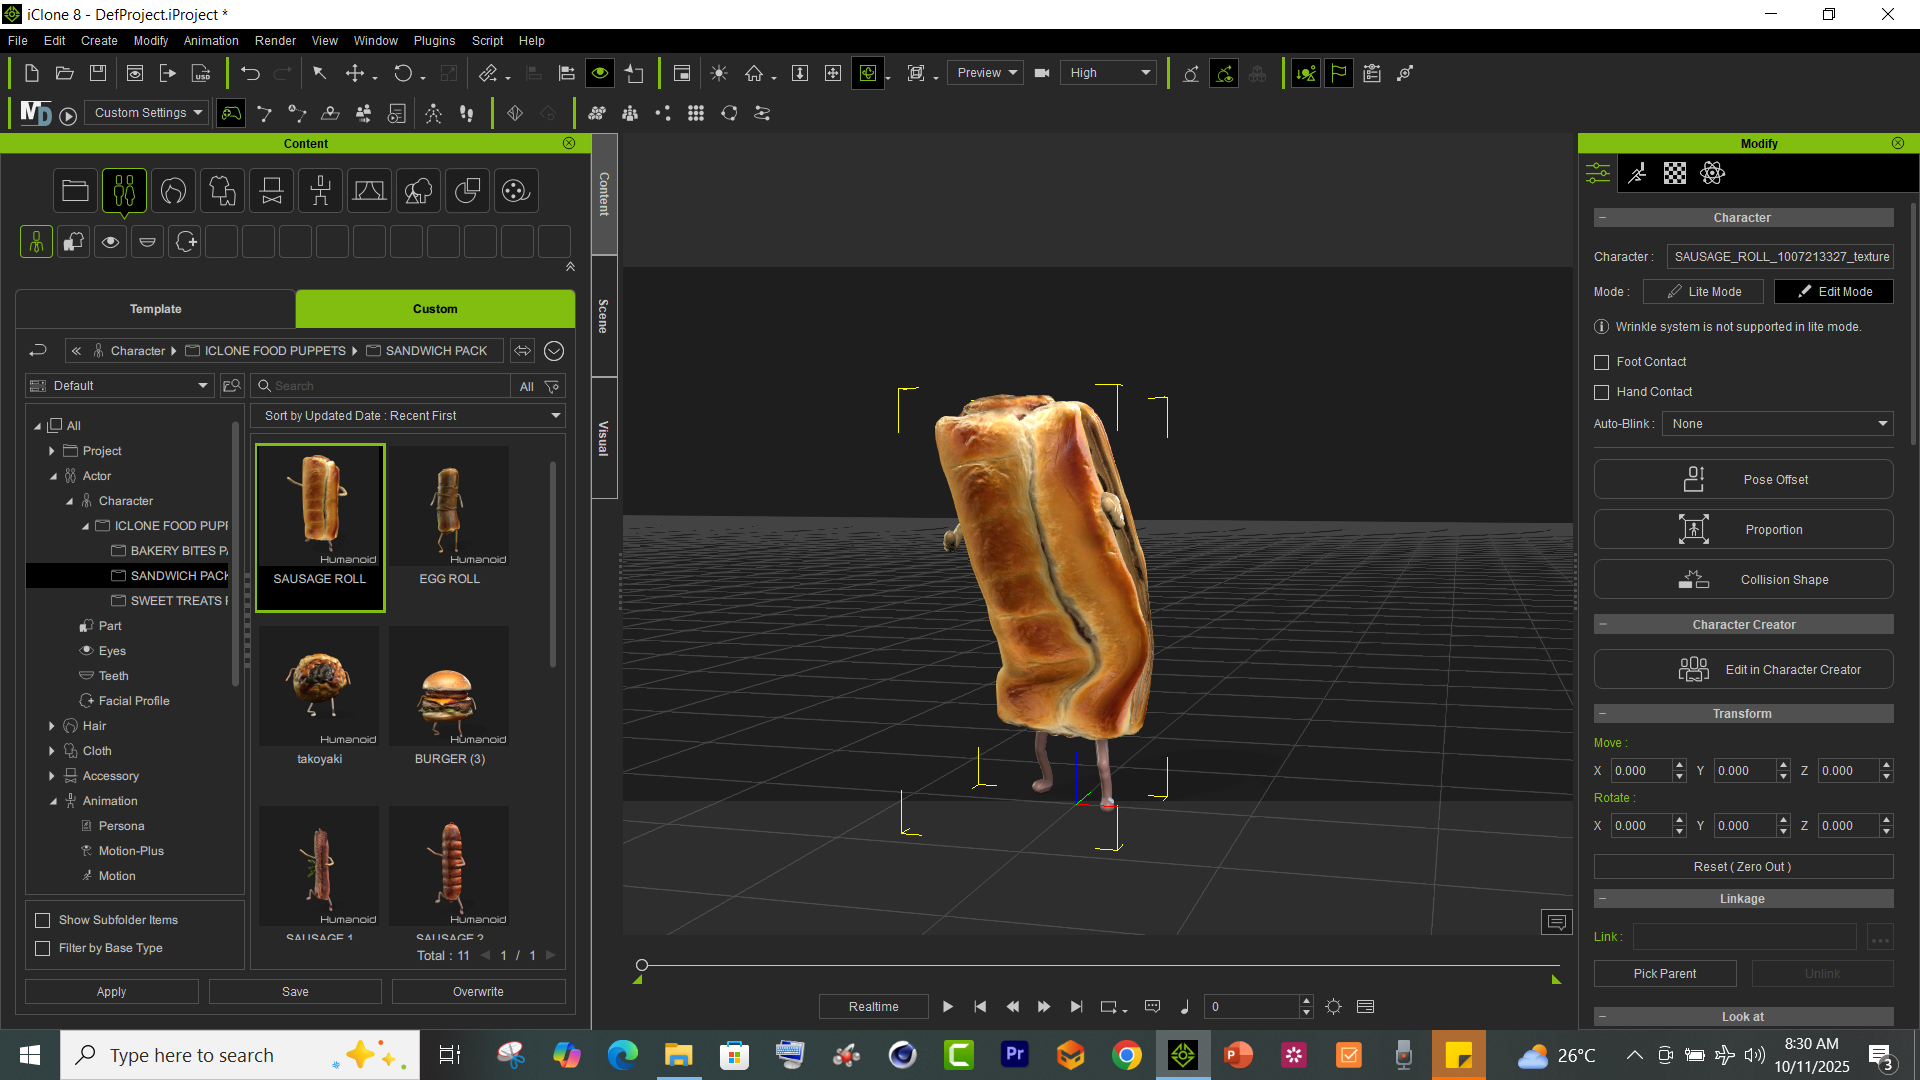Open the Auto-Blink None dropdown
The height and width of the screenshot is (1080, 1920).
tap(1778, 424)
